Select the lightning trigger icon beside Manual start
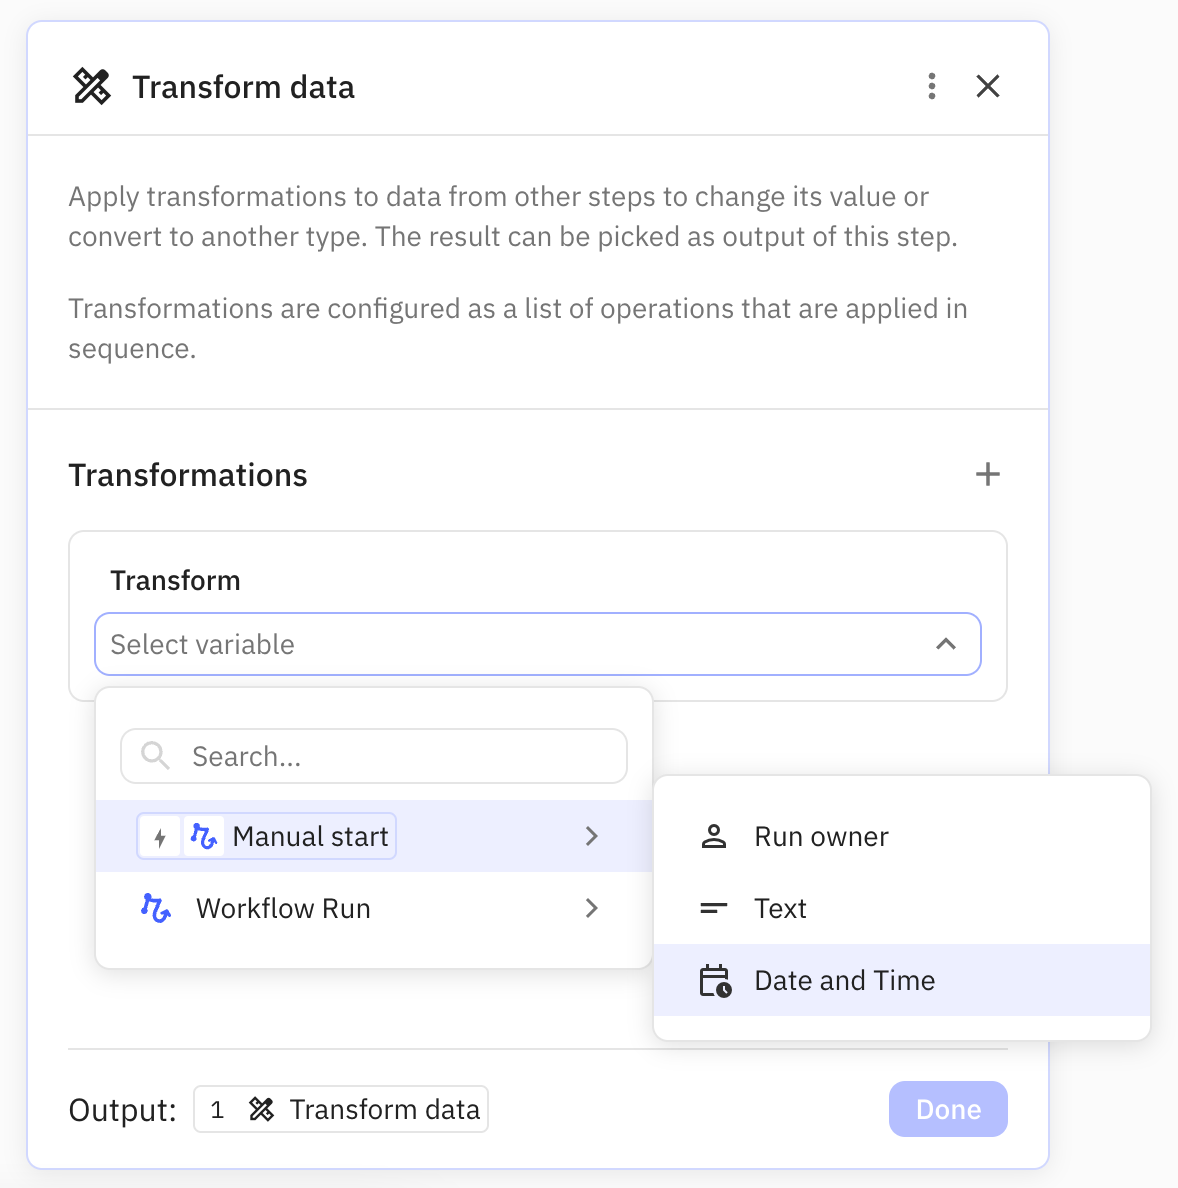Image resolution: width=1178 pixels, height=1188 pixels. (160, 836)
